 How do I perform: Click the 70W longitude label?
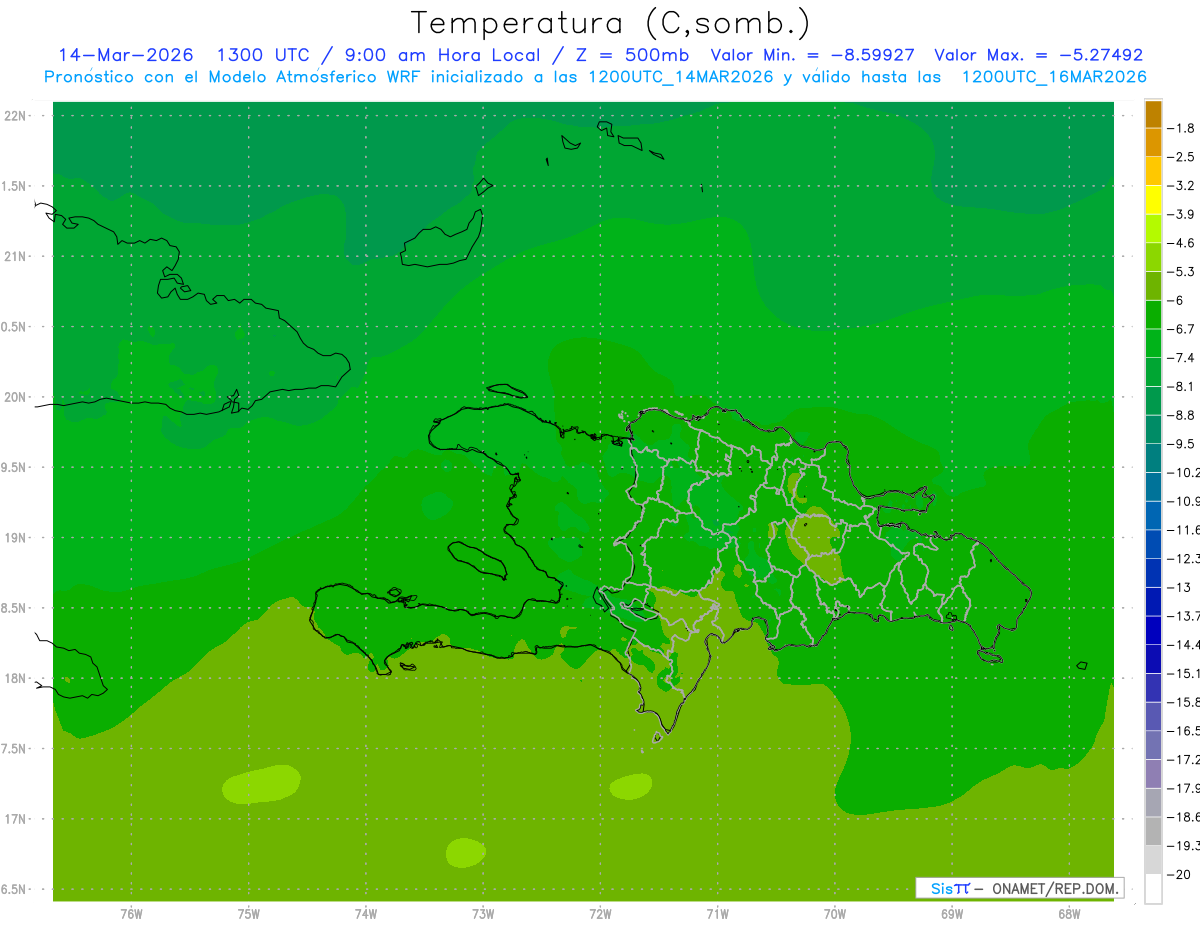(x=834, y=914)
